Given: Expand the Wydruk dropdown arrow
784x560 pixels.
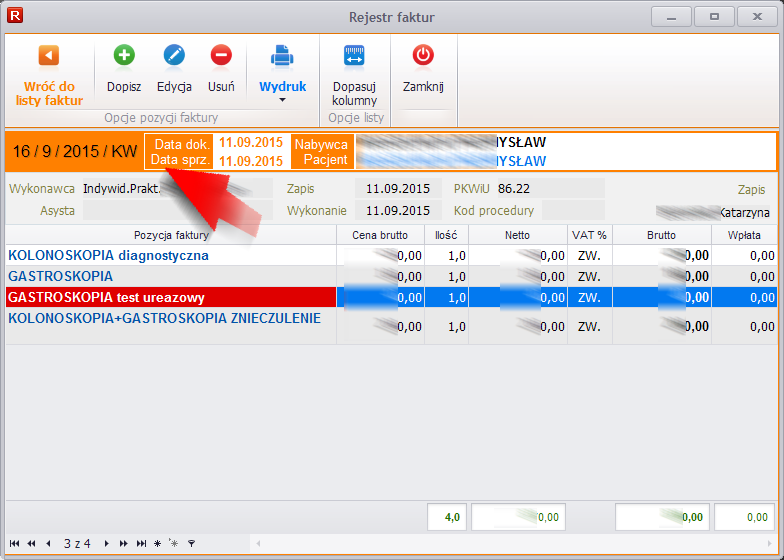Looking at the screenshot, I should 282,100.
